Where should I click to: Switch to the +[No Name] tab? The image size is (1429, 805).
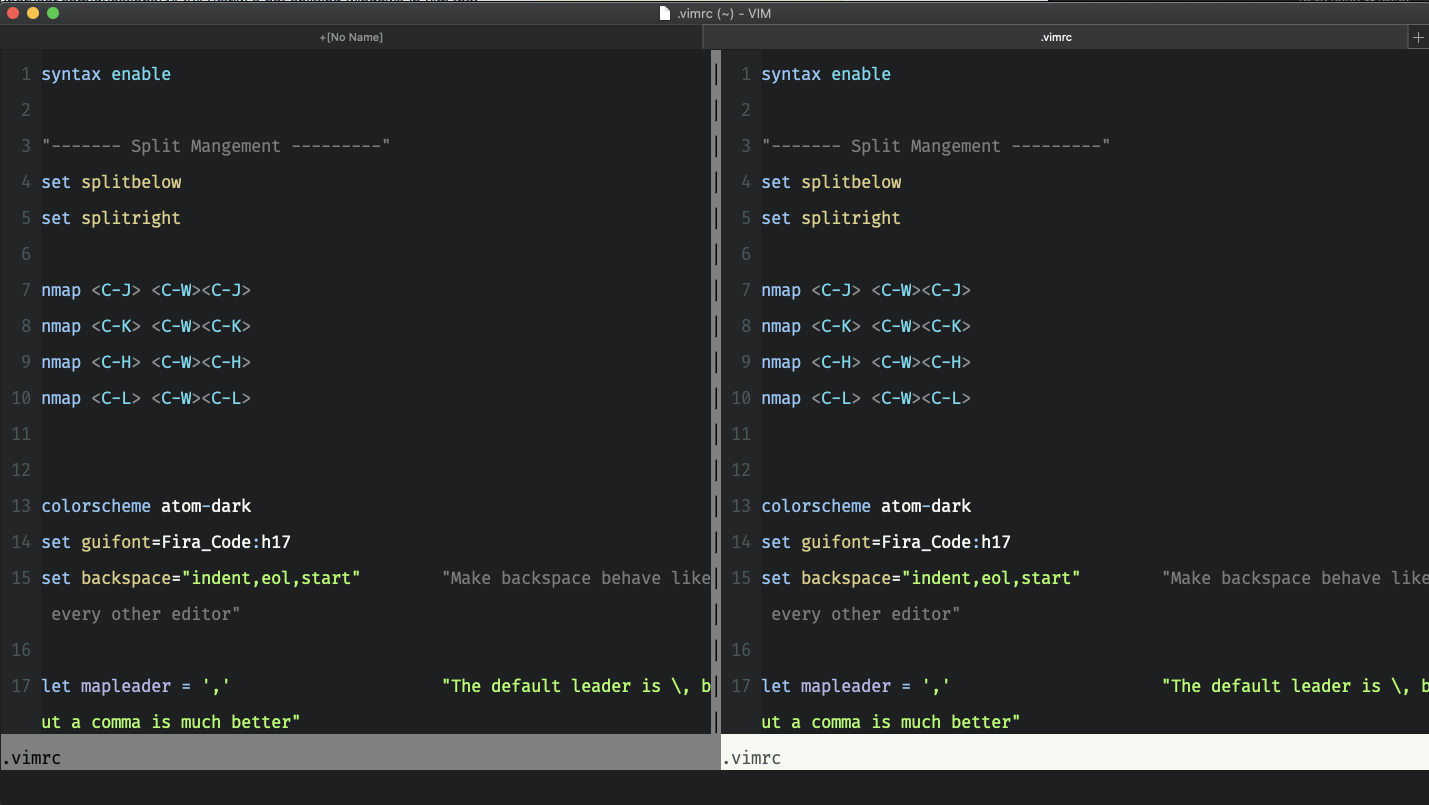(x=351, y=38)
